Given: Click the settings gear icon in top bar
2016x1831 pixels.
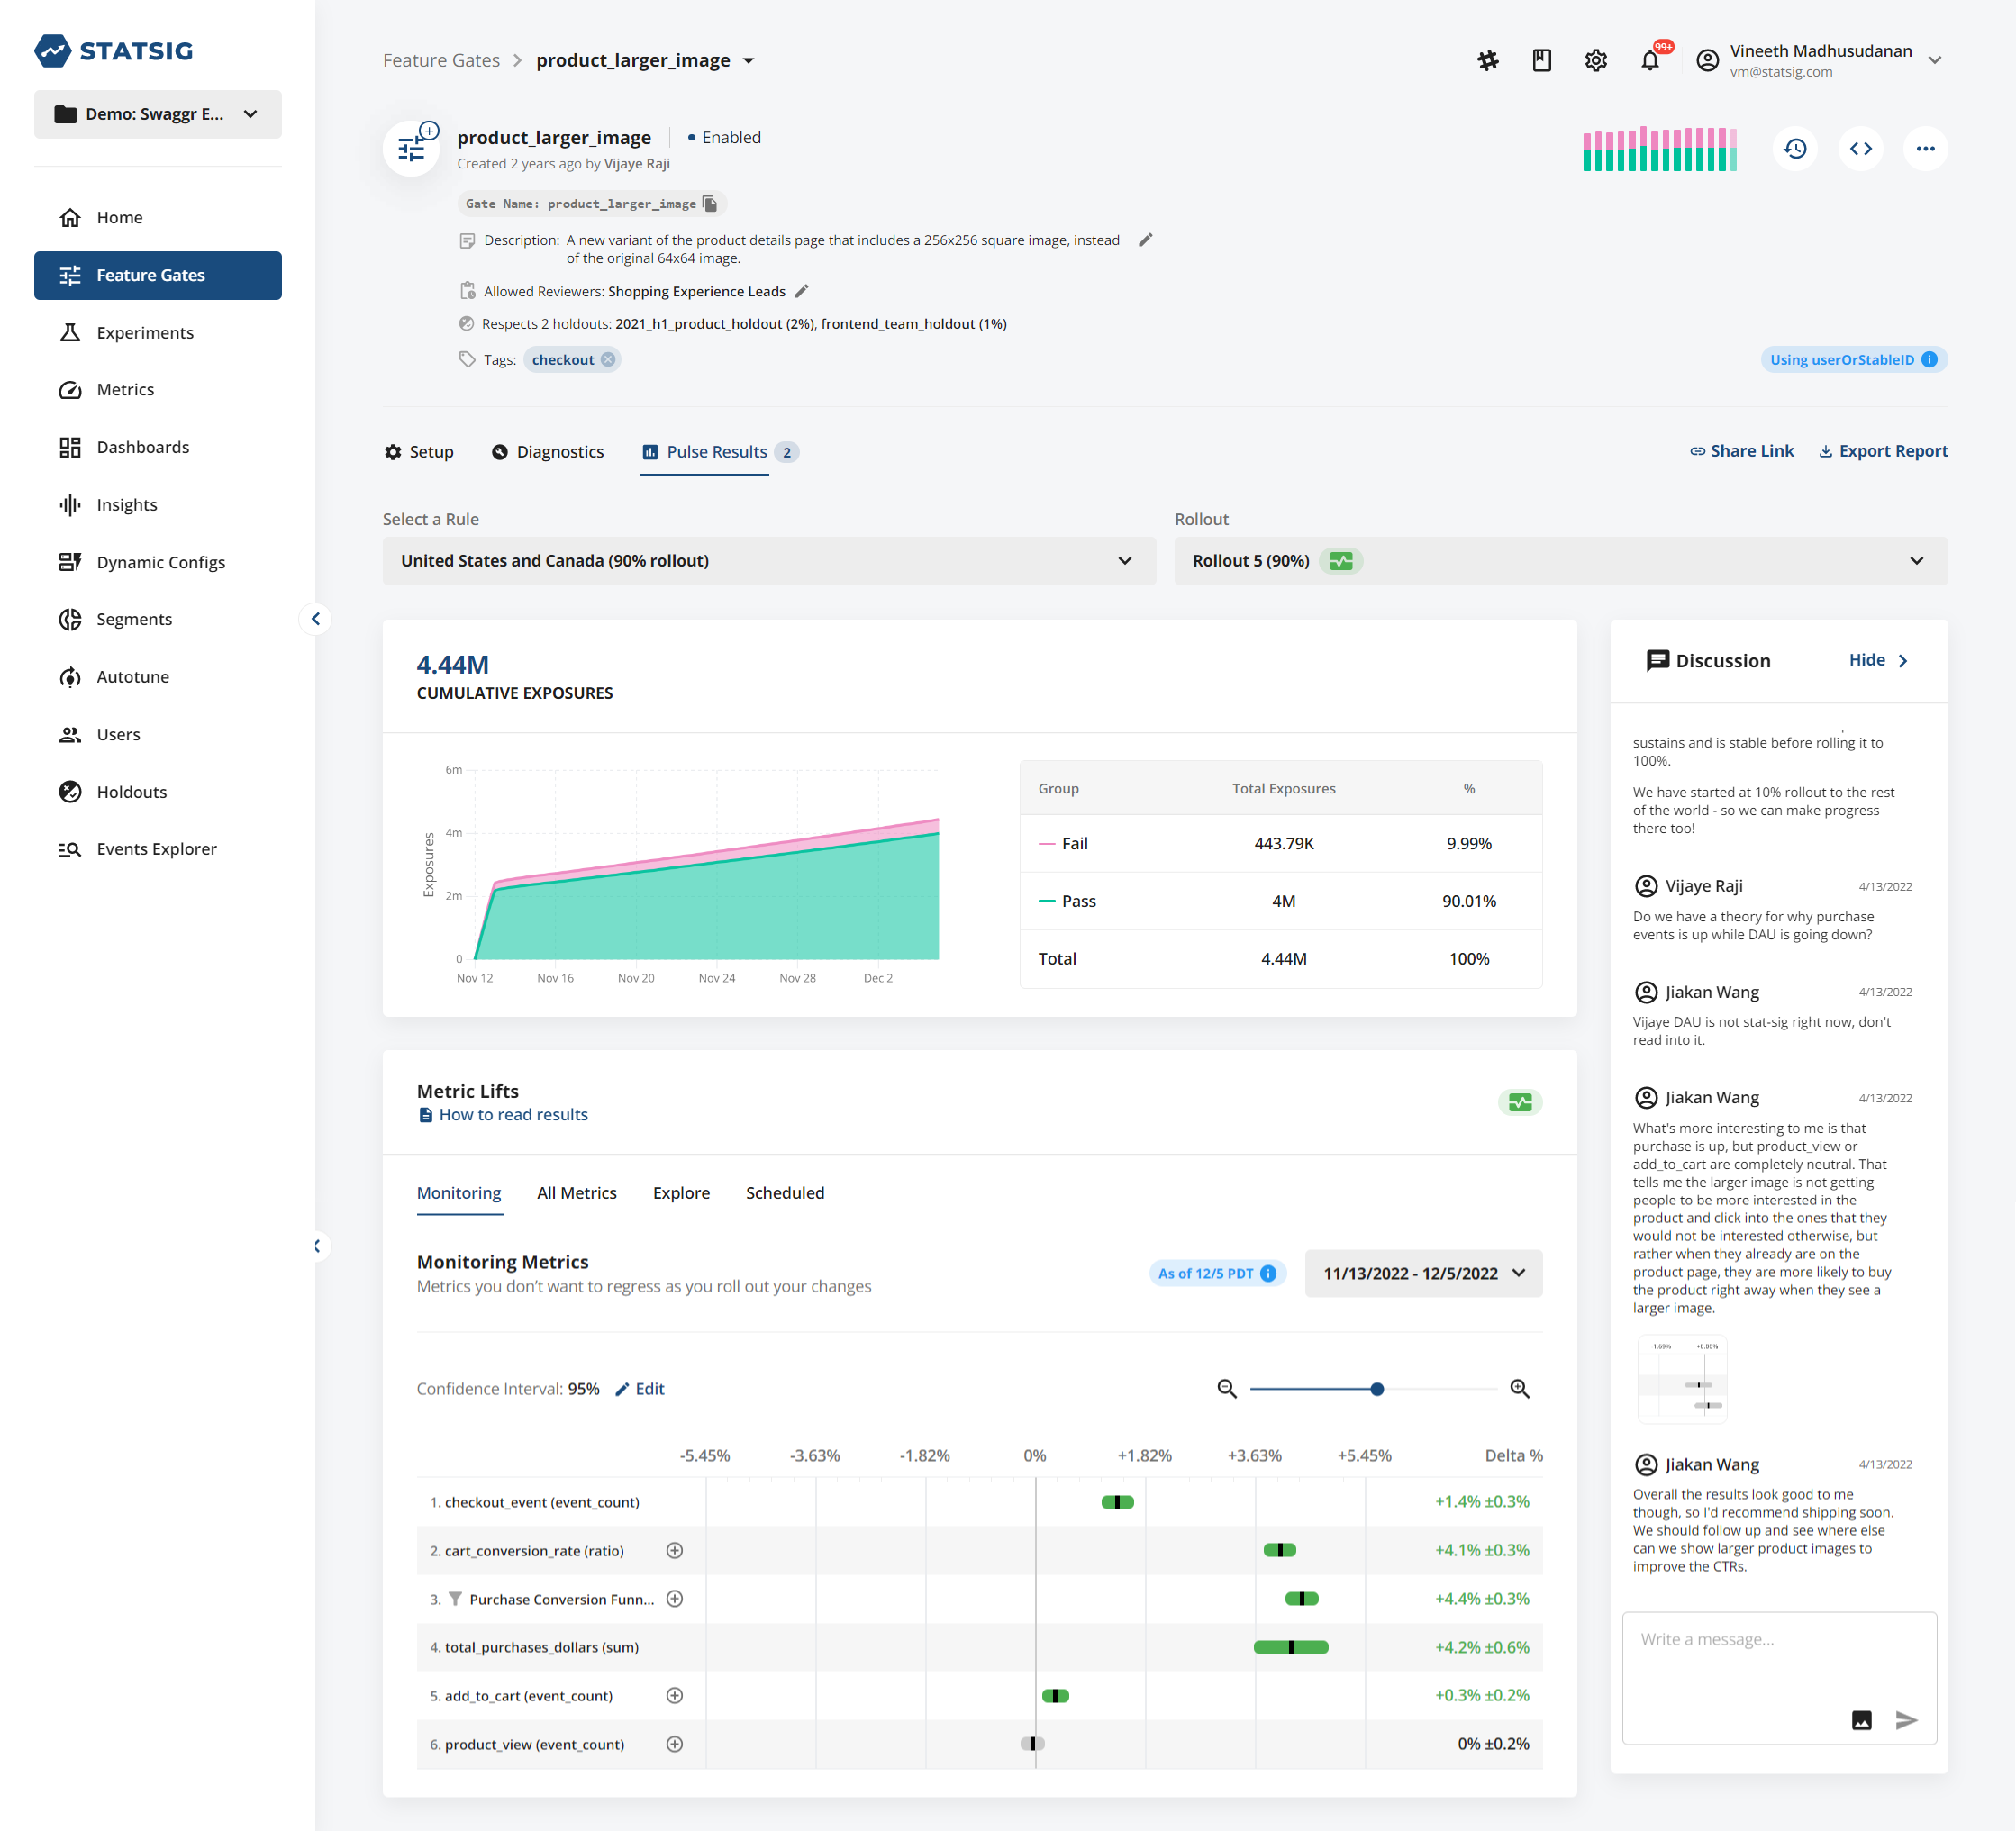Looking at the screenshot, I should click(x=1593, y=58).
